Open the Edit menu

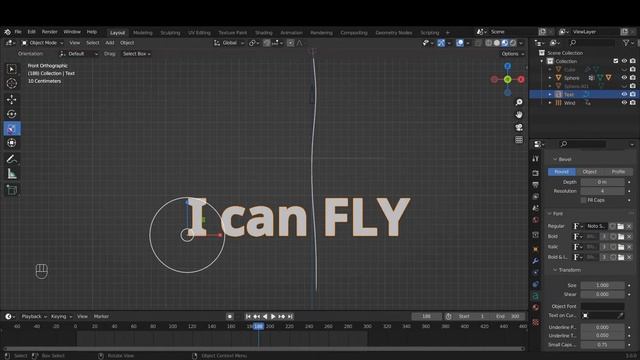click(31, 32)
